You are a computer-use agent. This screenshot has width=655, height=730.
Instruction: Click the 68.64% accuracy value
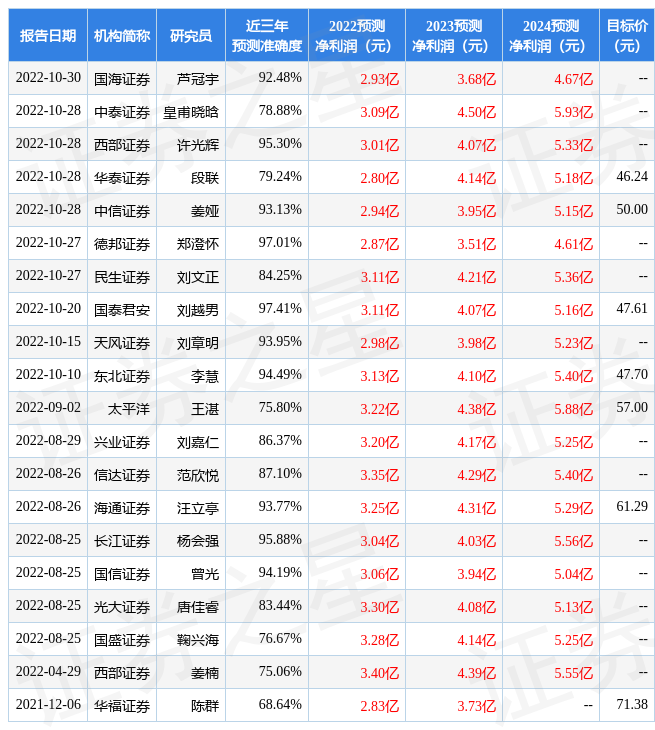pos(280,706)
